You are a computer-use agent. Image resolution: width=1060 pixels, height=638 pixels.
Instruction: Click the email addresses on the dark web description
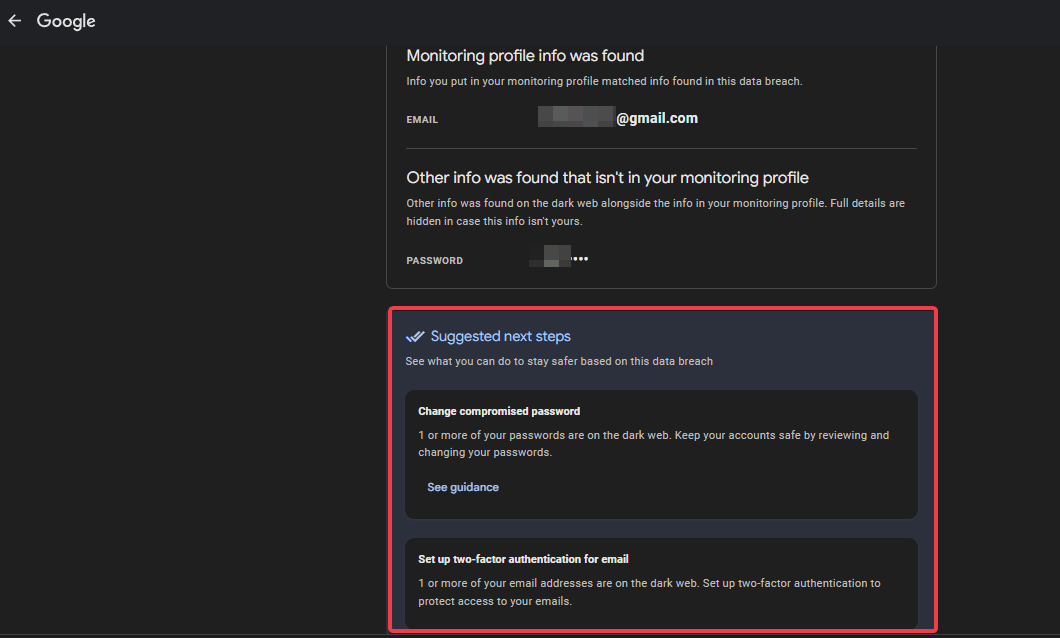649,591
